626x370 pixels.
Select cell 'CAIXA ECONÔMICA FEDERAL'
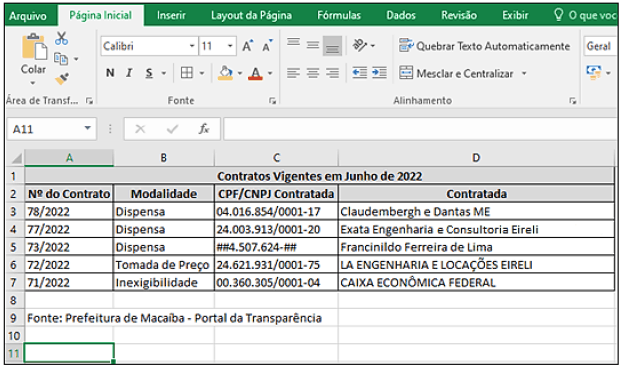[476, 283]
